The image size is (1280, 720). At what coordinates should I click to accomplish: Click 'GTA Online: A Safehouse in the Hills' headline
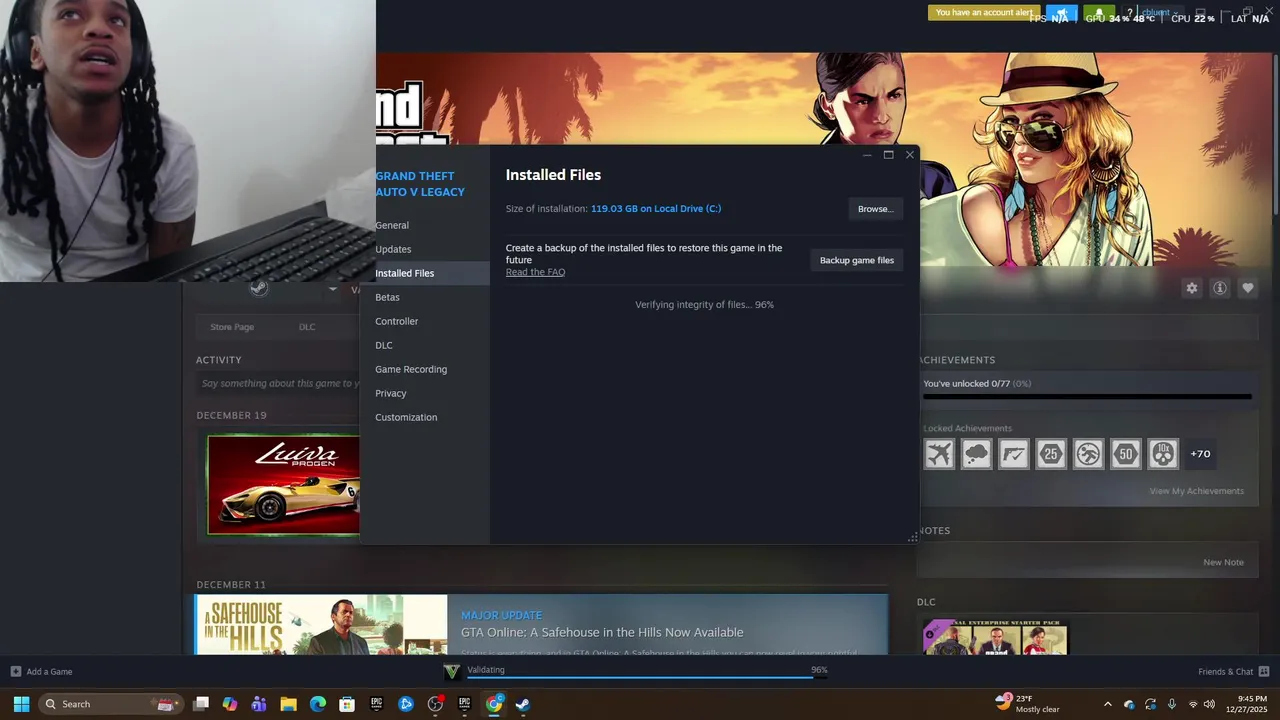click(x=602, y=632)
